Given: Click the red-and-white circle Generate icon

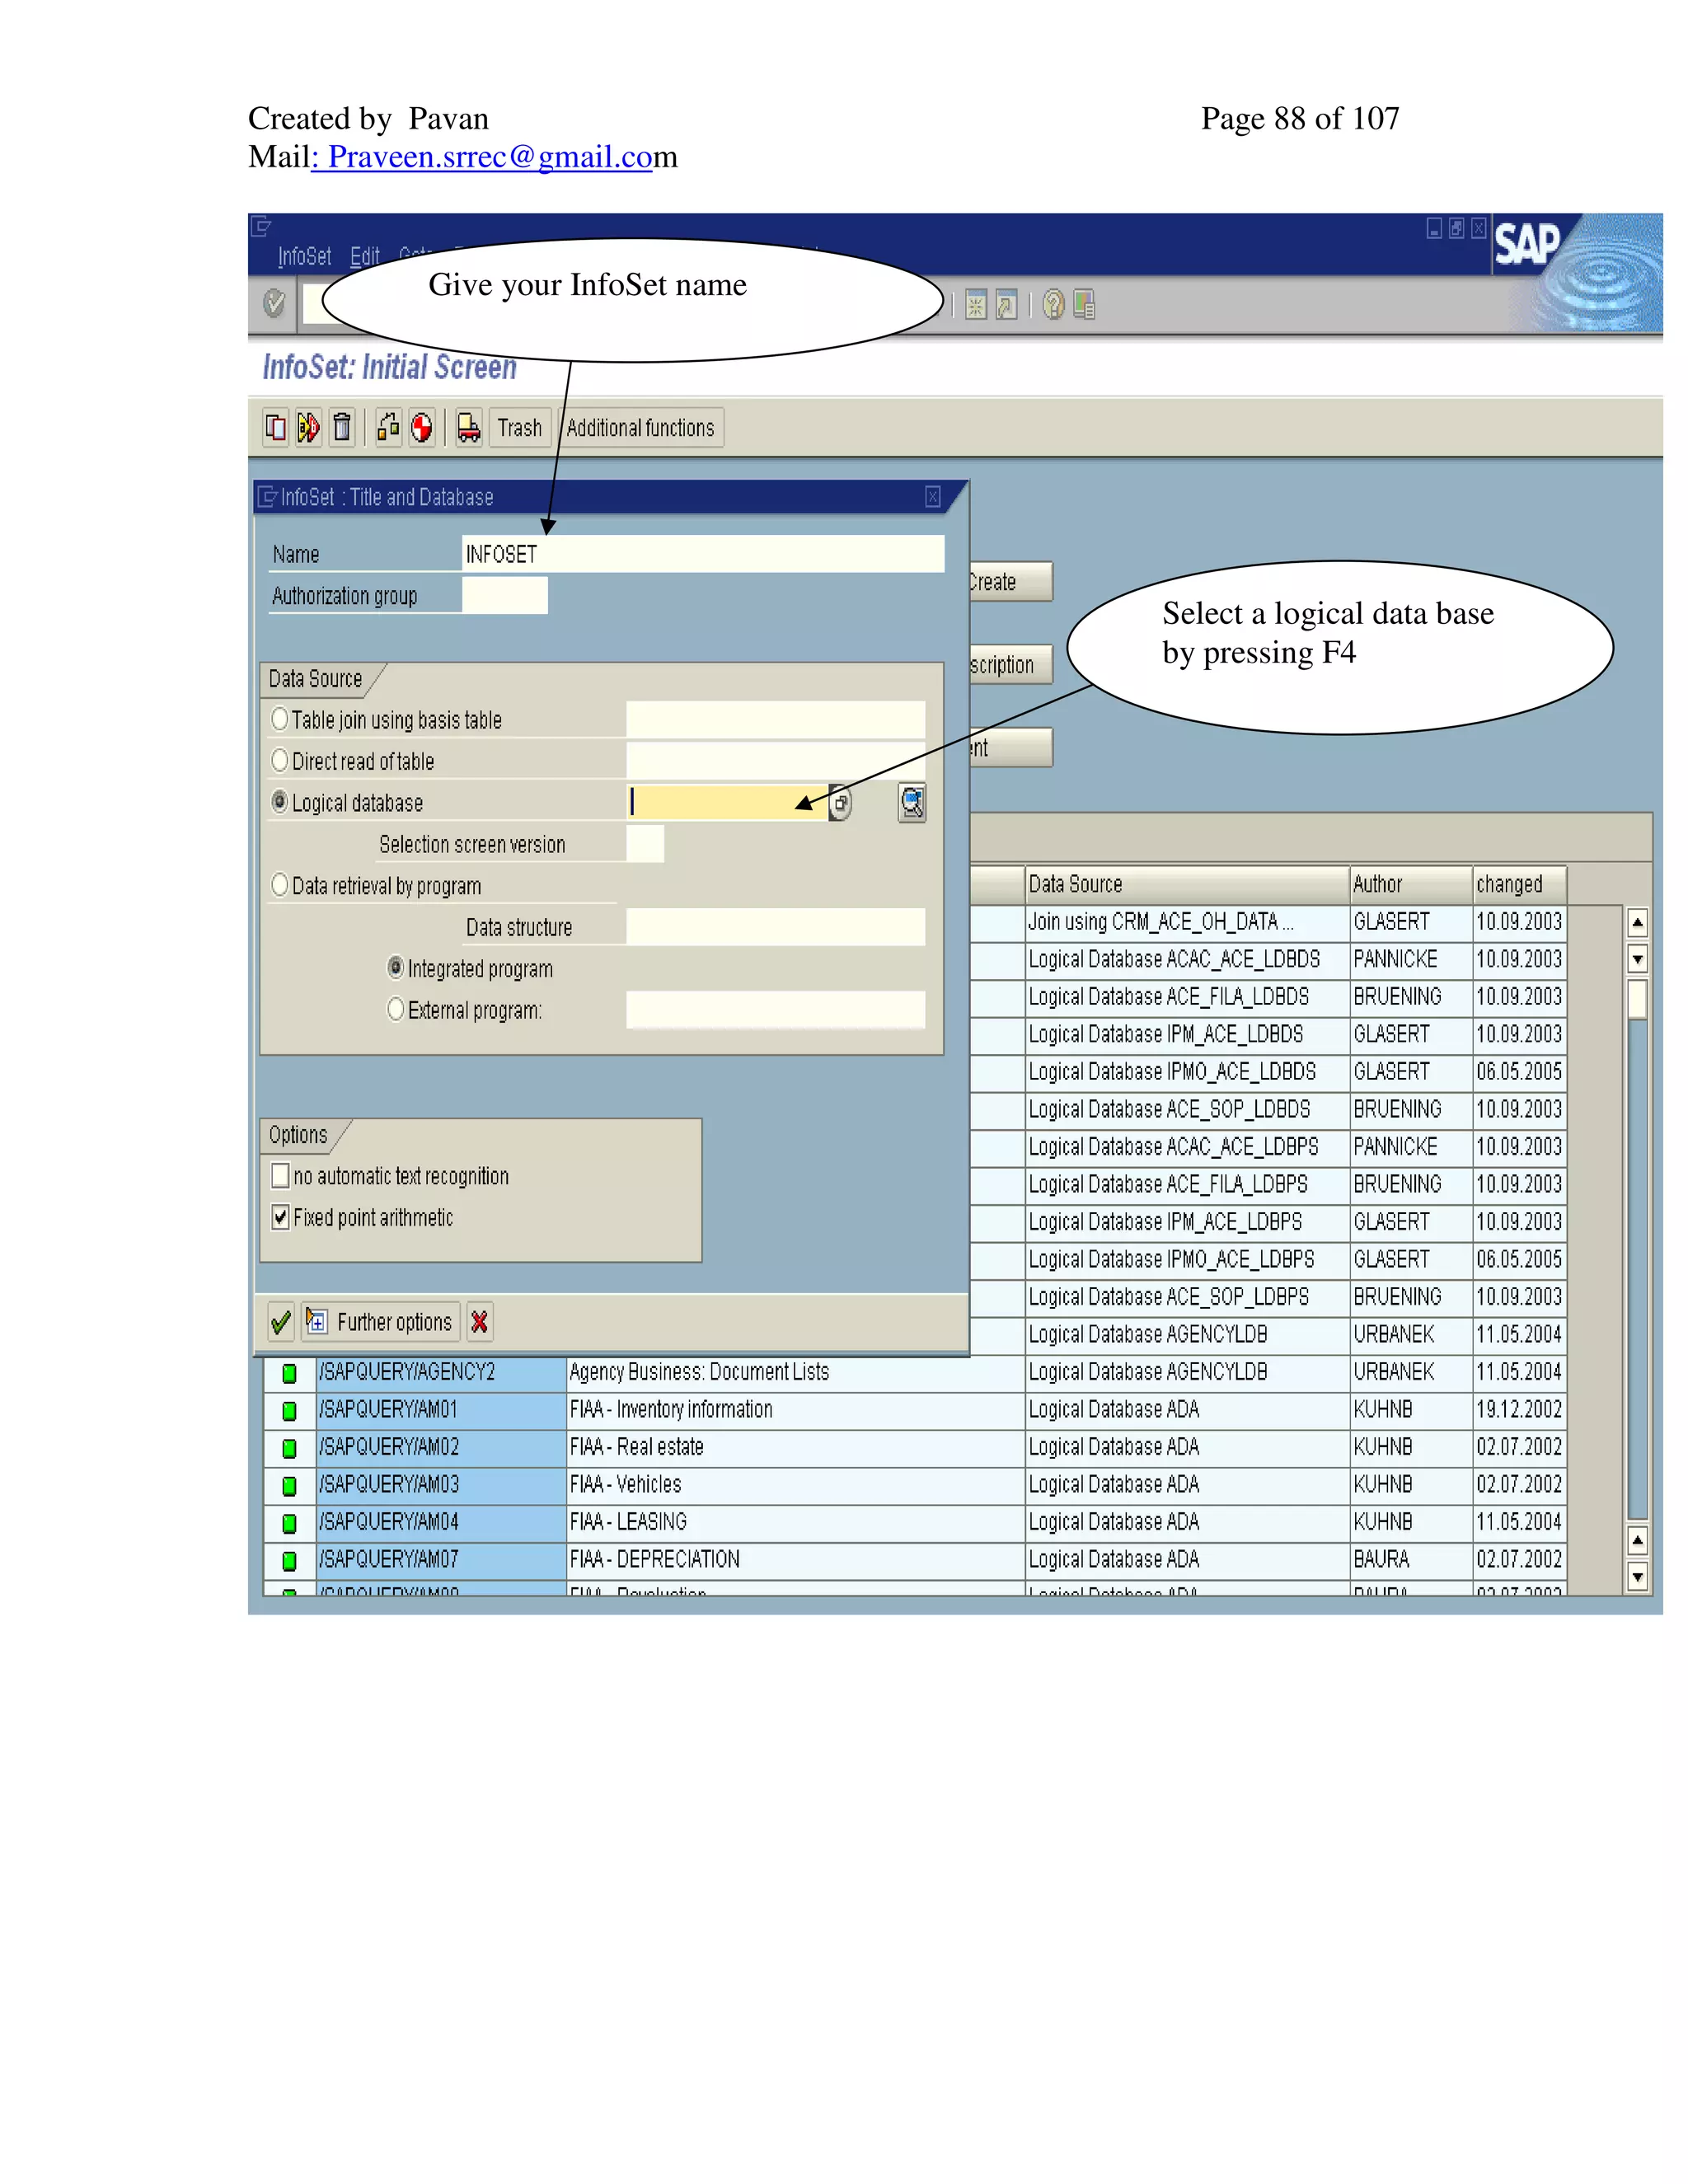Looking at the screenshot, I should 422,428.
